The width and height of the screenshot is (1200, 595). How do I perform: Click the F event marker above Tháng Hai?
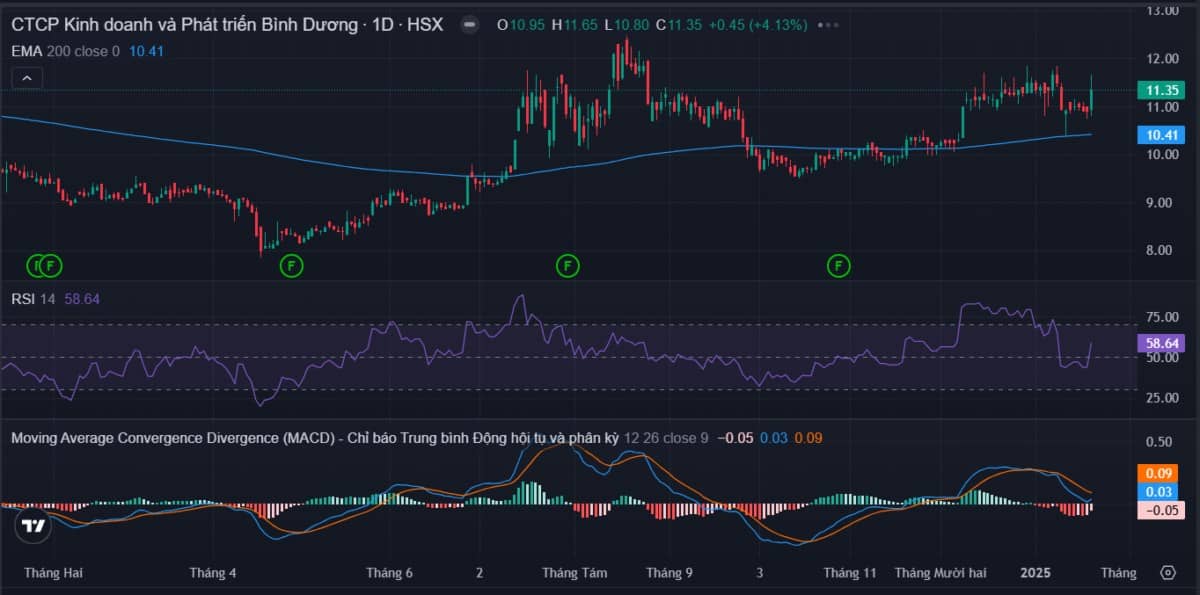click(51, 266)
